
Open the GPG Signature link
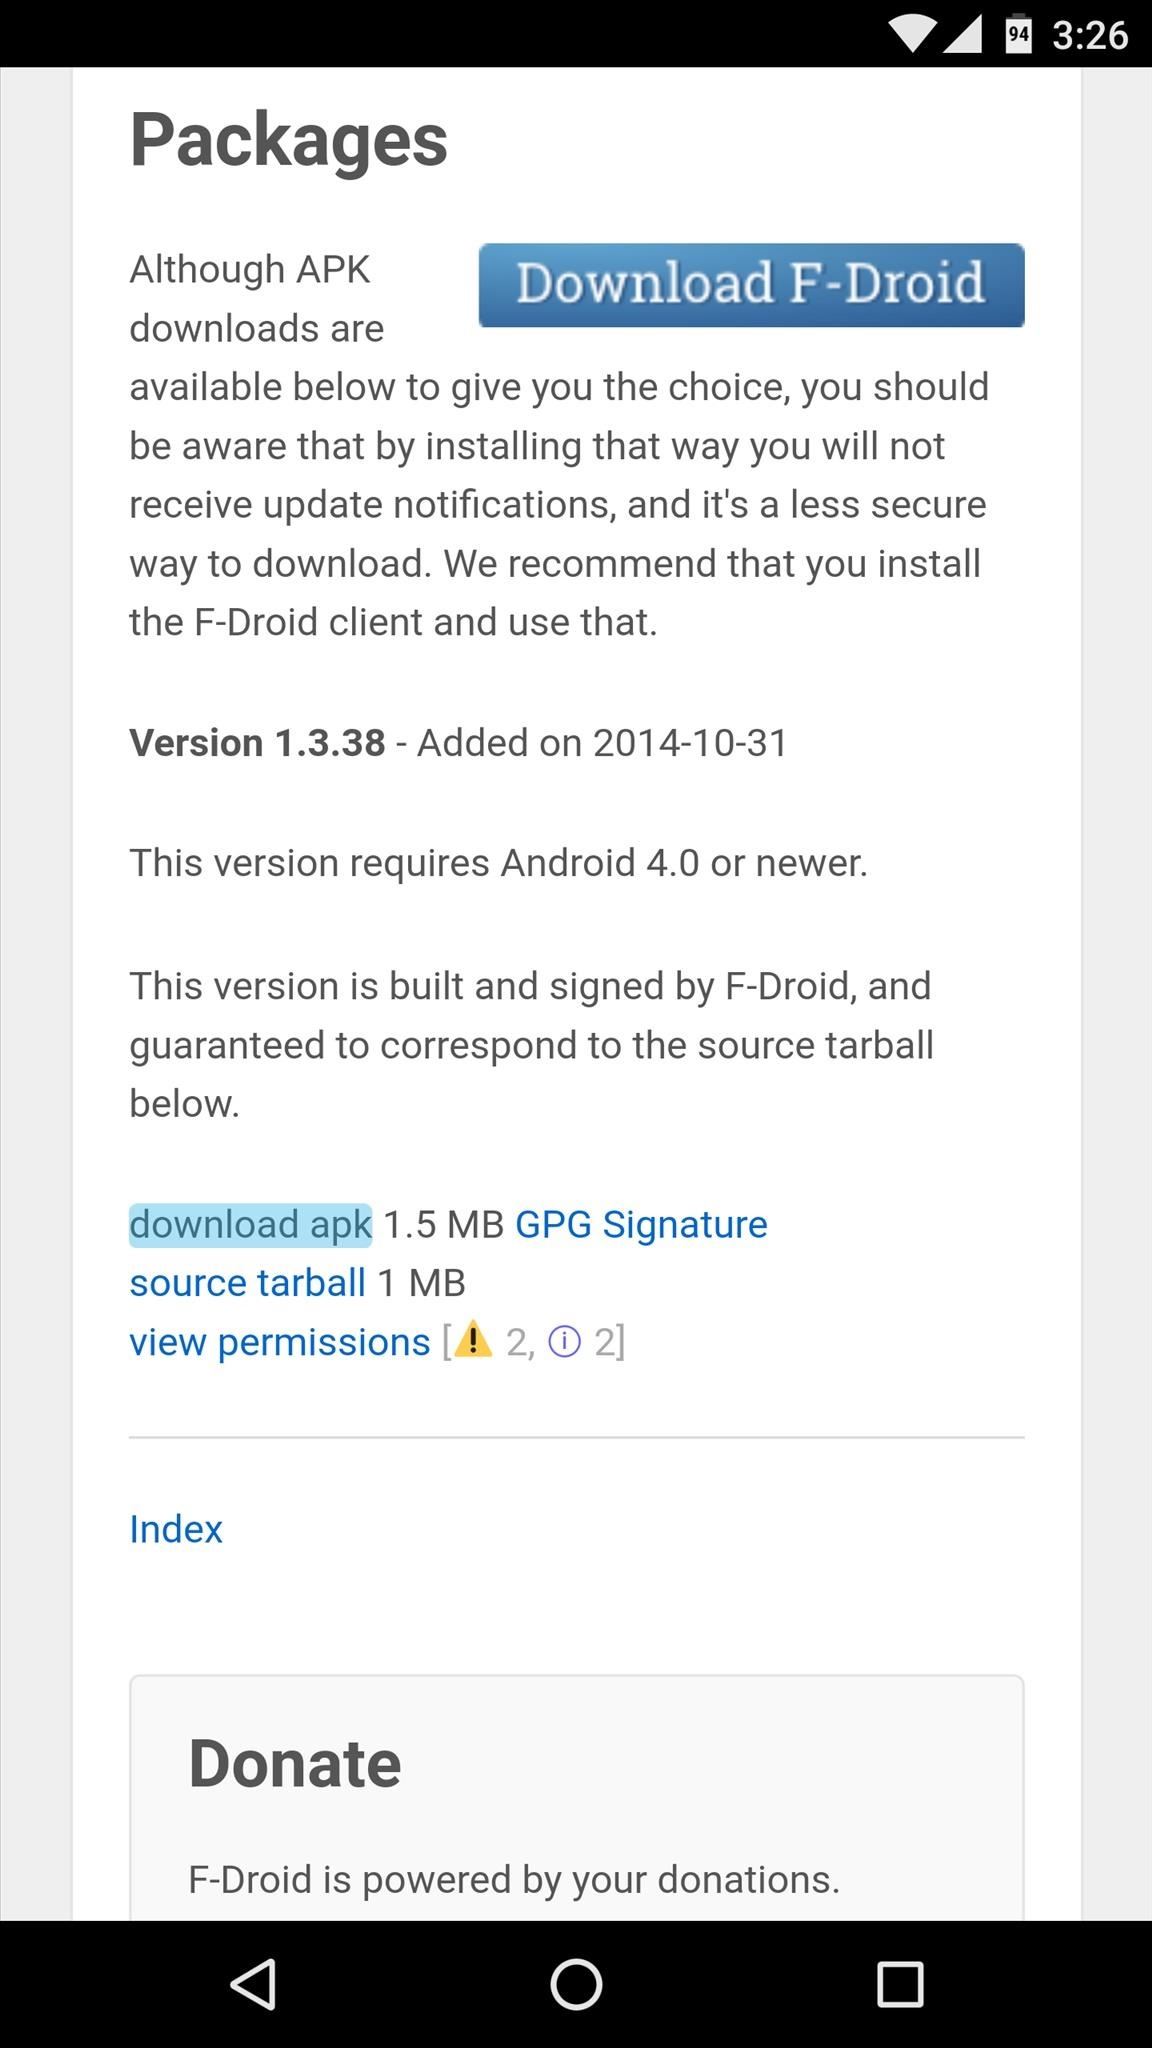click(641, 1225)
